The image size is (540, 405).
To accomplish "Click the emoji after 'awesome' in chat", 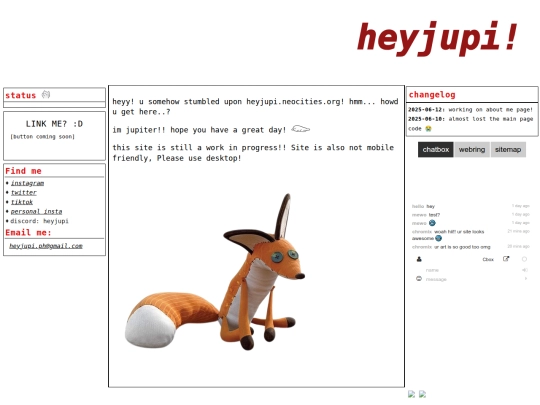I will (438, 238).
